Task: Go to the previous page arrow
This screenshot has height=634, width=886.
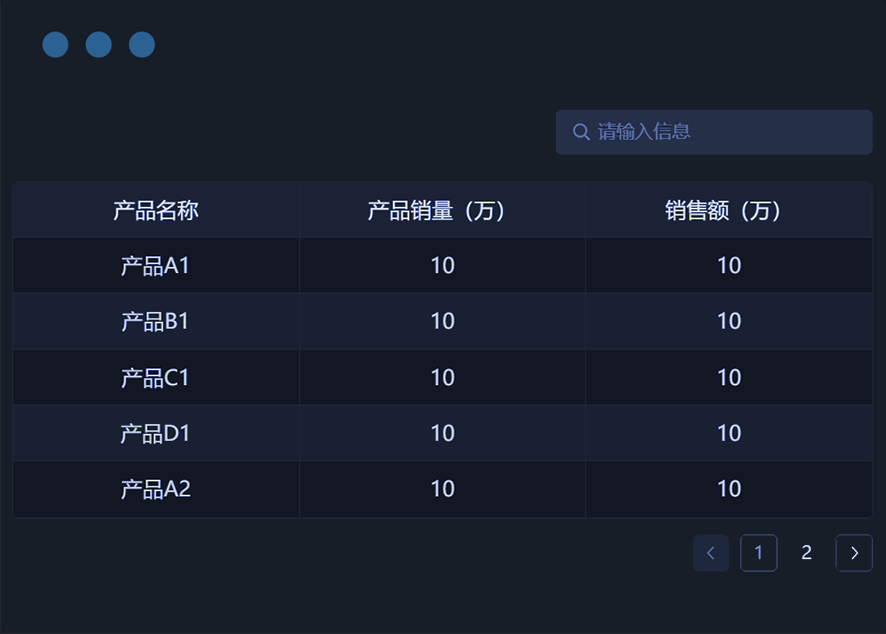Action: coord(711,553)
